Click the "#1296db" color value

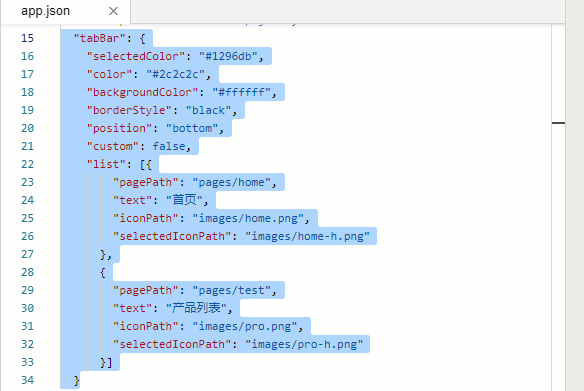[x=228, y=56]
